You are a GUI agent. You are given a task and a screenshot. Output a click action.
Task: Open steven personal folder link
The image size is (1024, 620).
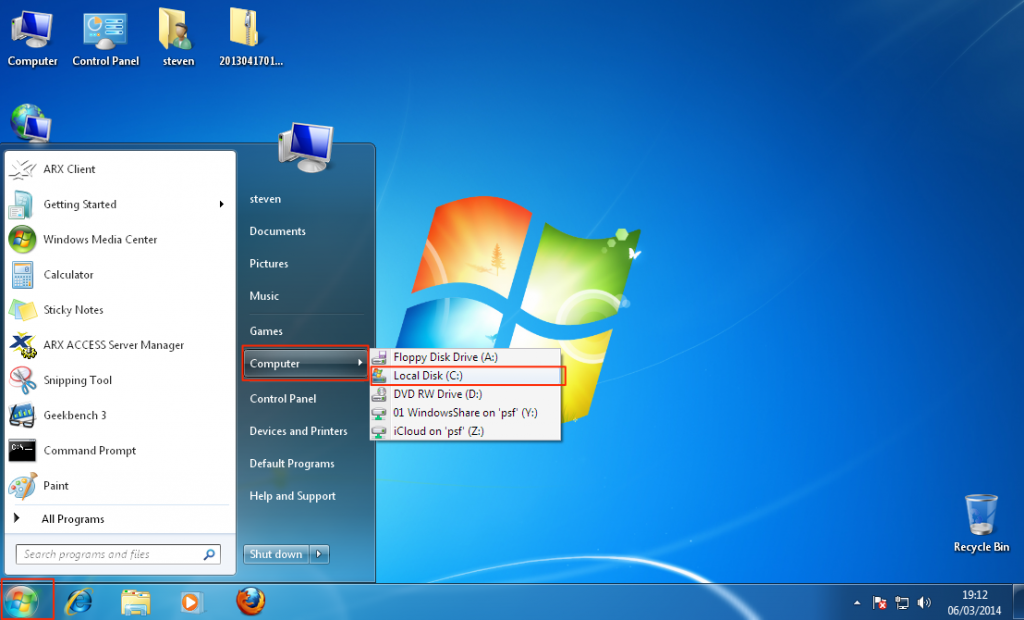click(x=265, y=199)
